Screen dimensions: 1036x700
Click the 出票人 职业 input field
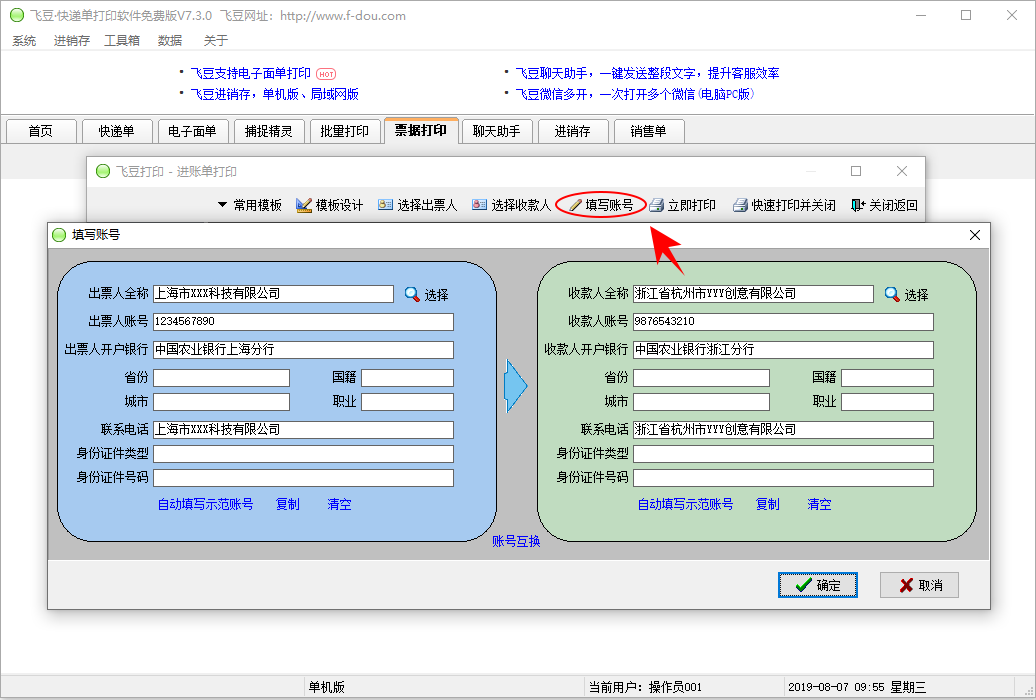(x=408, y=401)
